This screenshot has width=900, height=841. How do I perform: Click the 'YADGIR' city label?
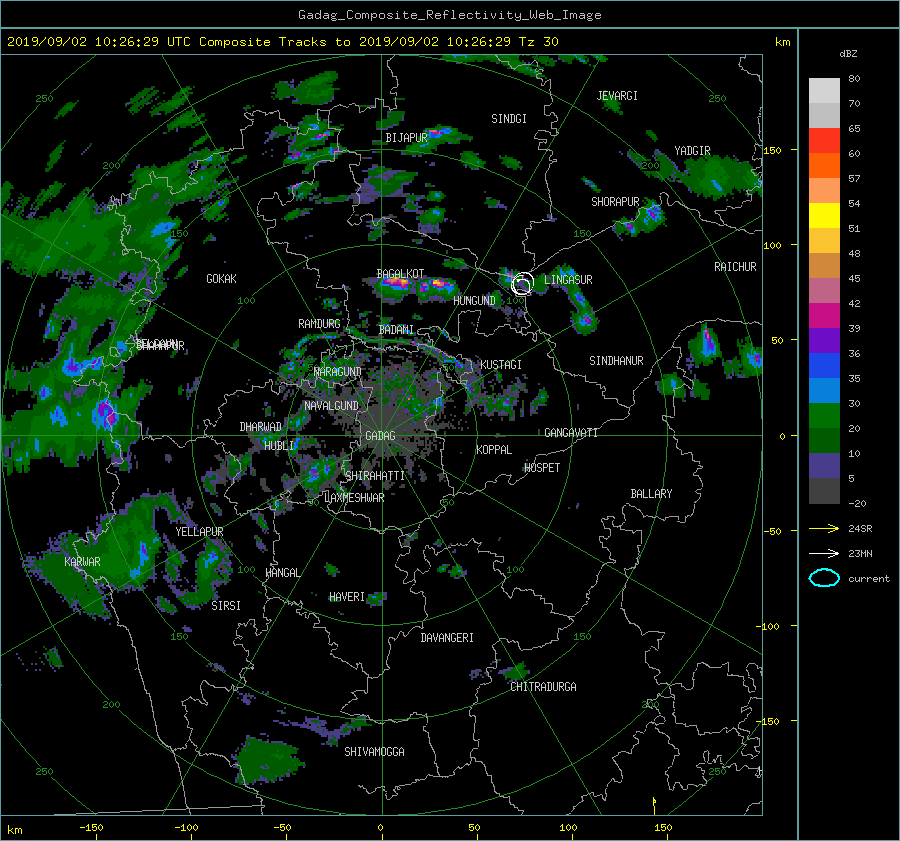pyautogui.click(x=692, y=151)
